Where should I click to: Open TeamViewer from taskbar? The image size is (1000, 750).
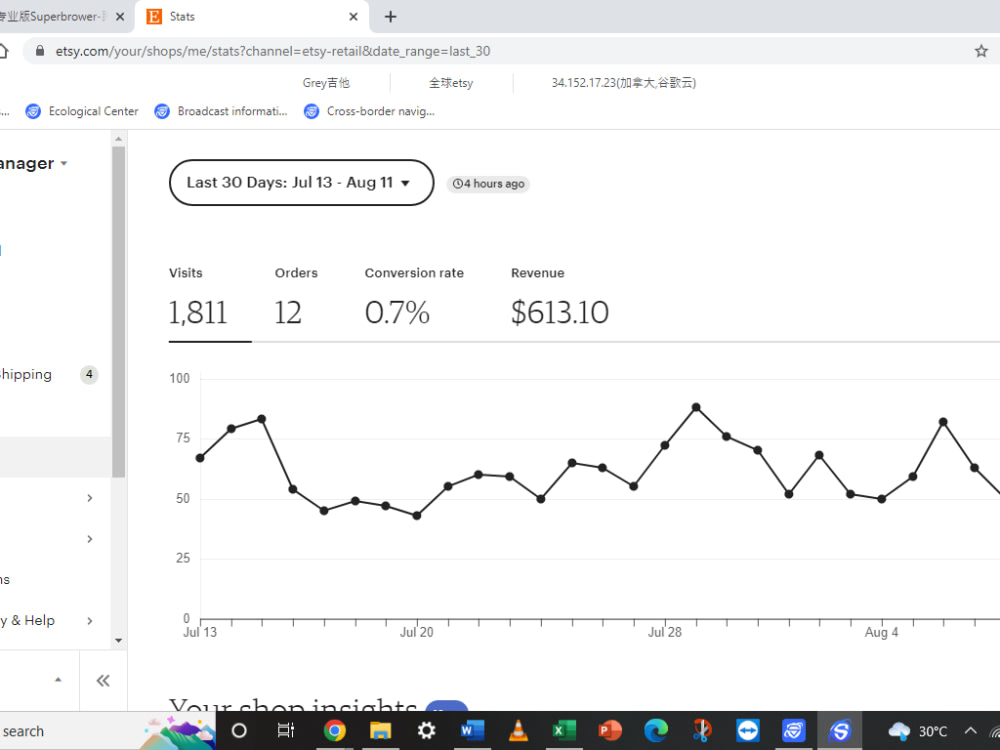coord(747,731)
